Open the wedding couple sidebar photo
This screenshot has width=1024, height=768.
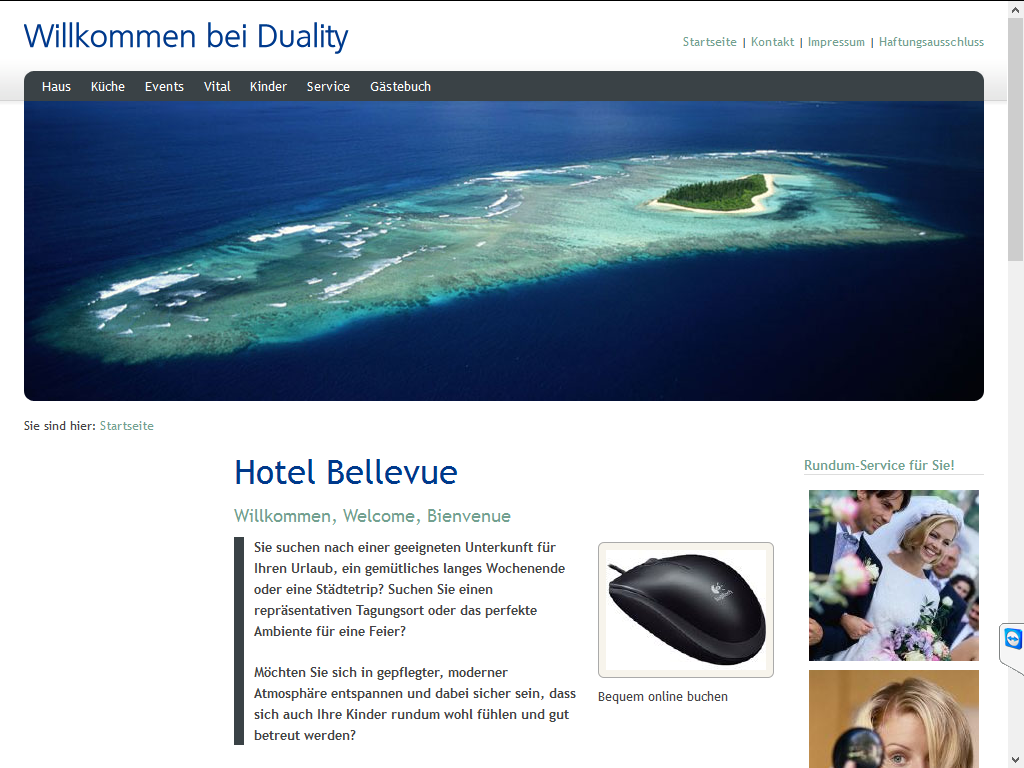click(893, 575)
